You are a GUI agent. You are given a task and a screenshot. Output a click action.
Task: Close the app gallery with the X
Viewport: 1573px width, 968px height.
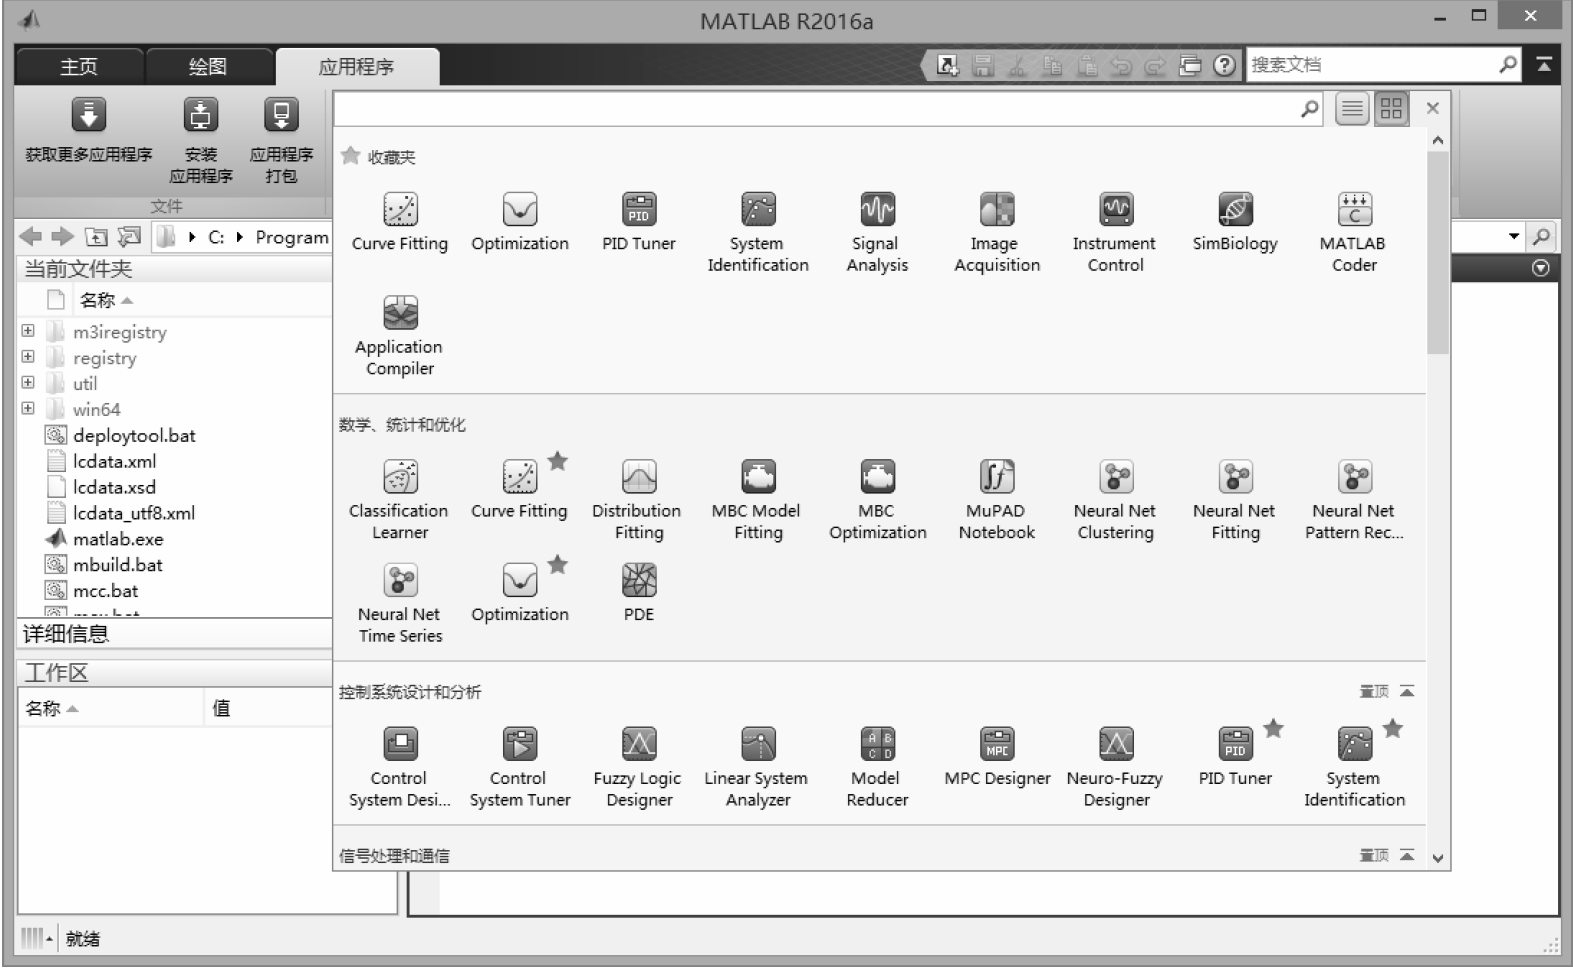pos(1433,108)
